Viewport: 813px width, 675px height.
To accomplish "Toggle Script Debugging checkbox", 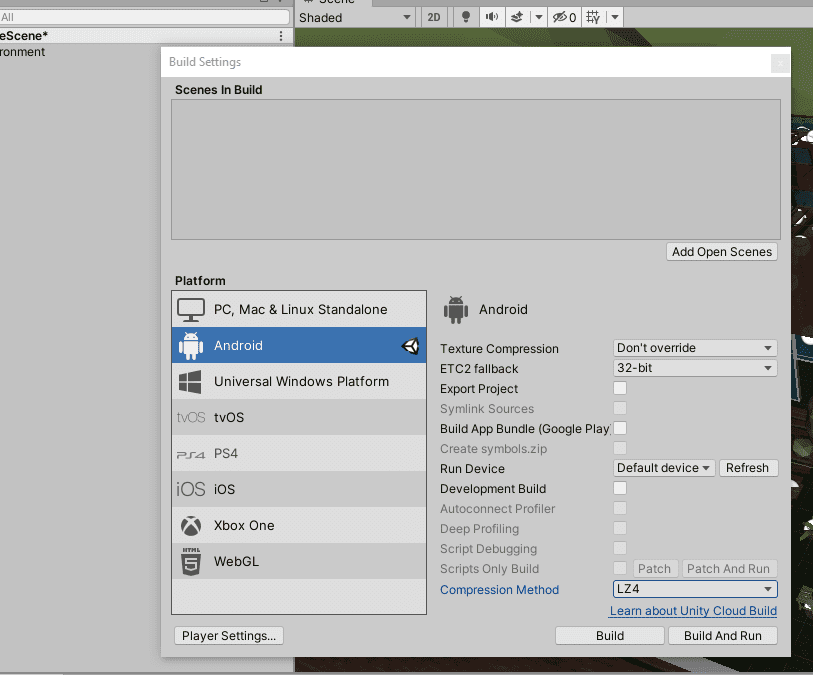I will pyautogui.click(x=620, y=548).
